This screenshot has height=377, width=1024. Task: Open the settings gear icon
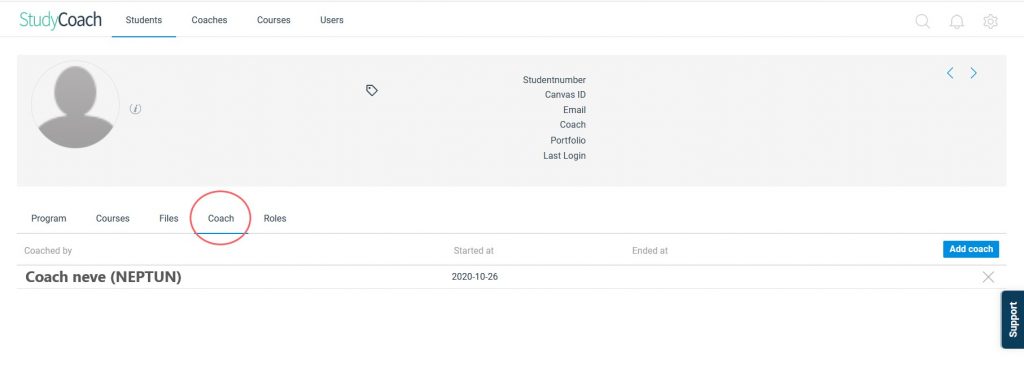pos(990,22)
